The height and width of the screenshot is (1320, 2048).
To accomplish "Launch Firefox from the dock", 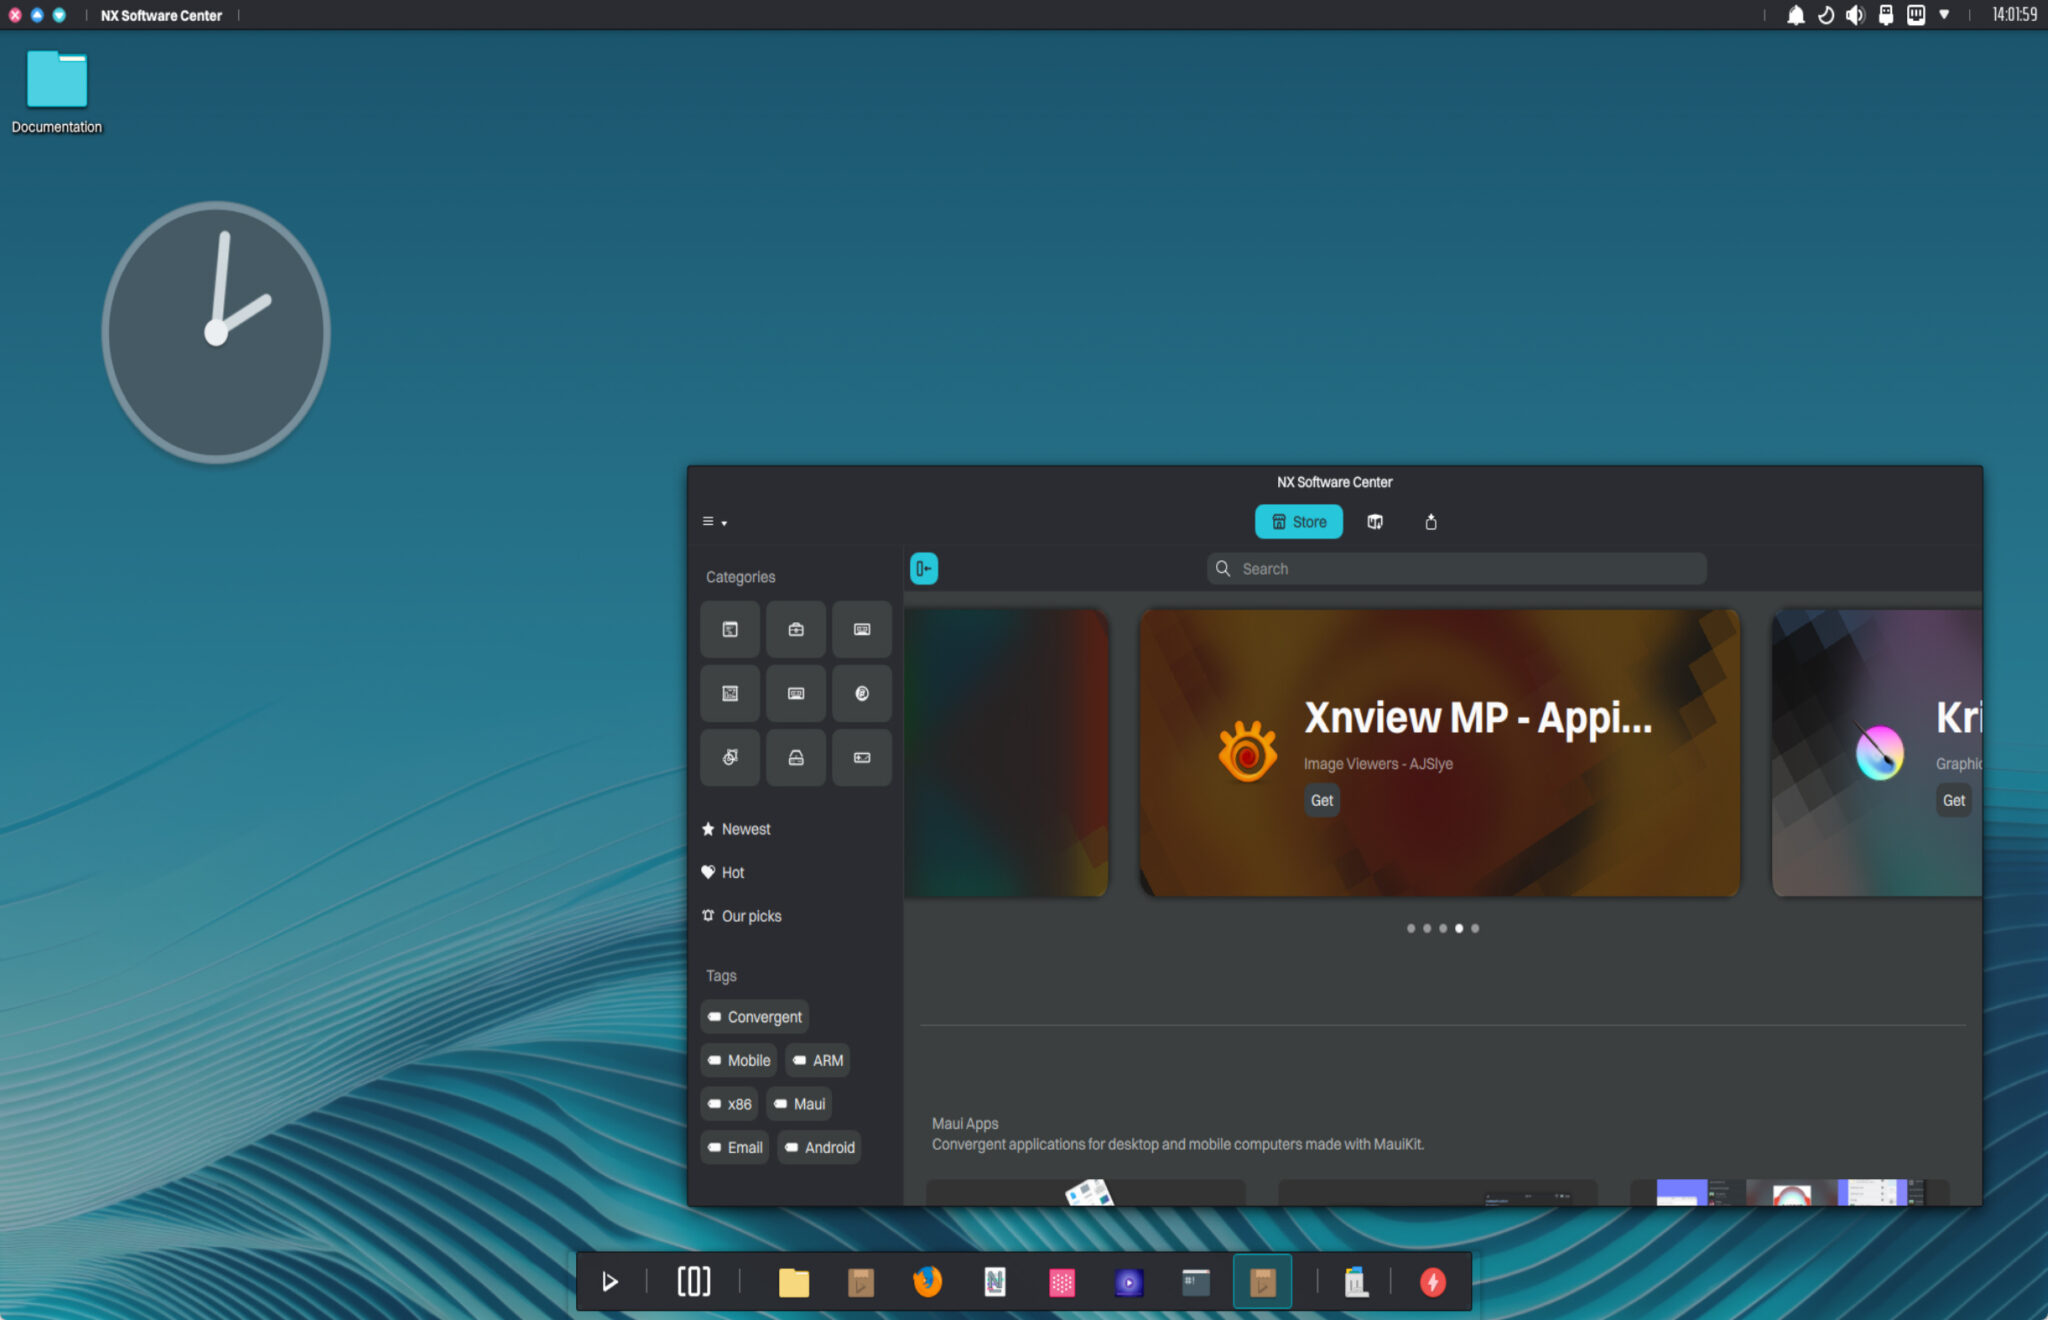I will pos(926,1282).
